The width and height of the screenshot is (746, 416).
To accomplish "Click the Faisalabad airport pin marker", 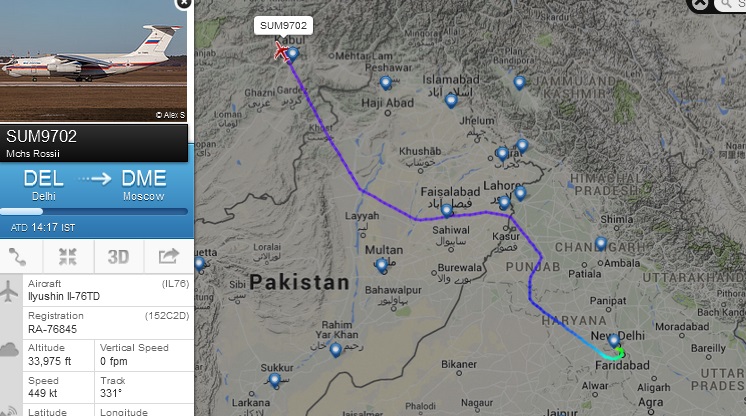I will pos(446,210).
